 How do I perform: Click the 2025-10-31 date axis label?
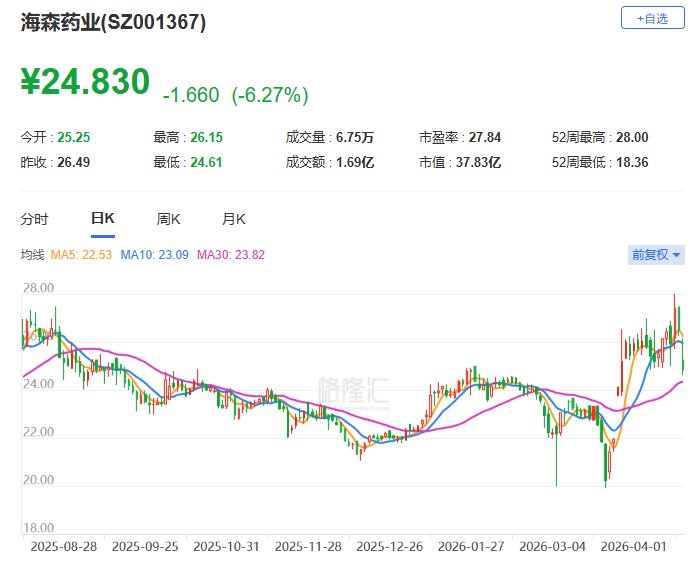[226, 547]
